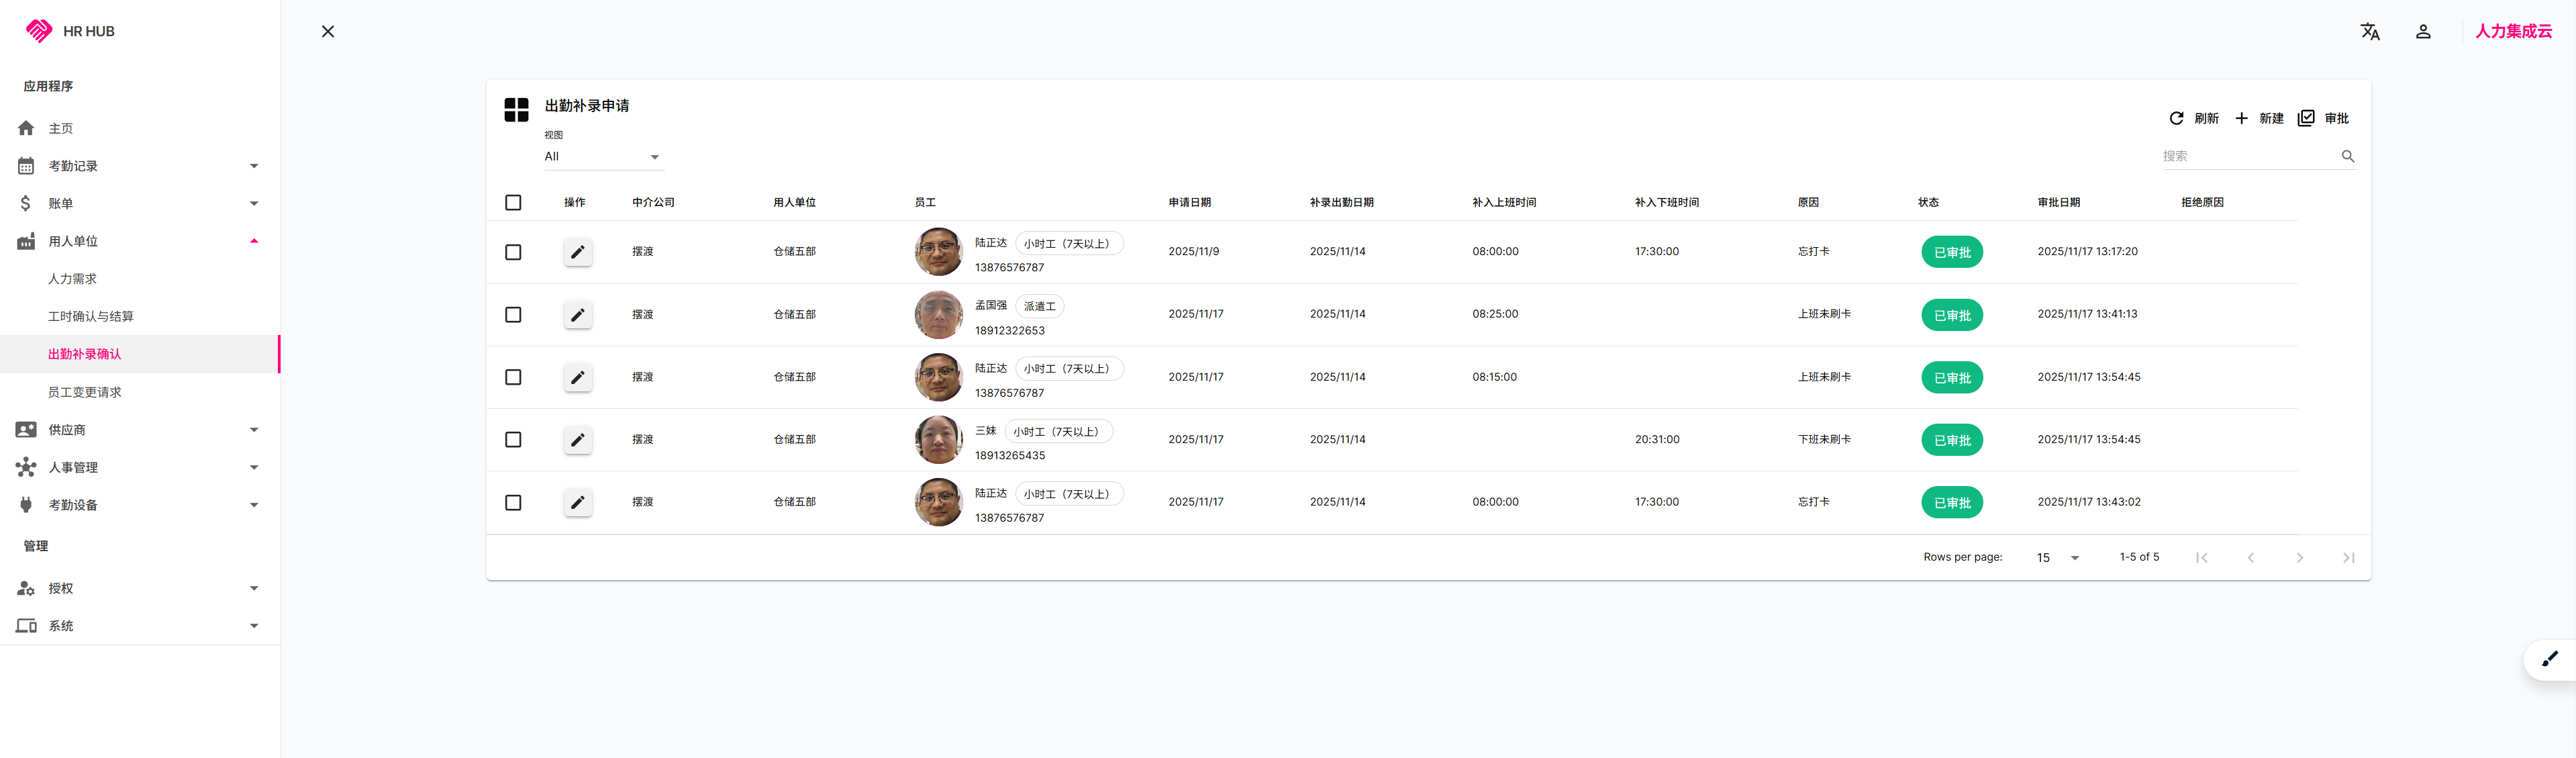Open 工时确认与结算 menu item

point(91,316)
